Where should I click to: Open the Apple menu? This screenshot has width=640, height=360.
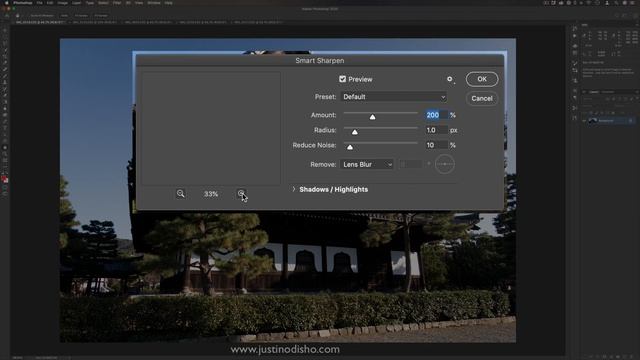coord(6,2)
